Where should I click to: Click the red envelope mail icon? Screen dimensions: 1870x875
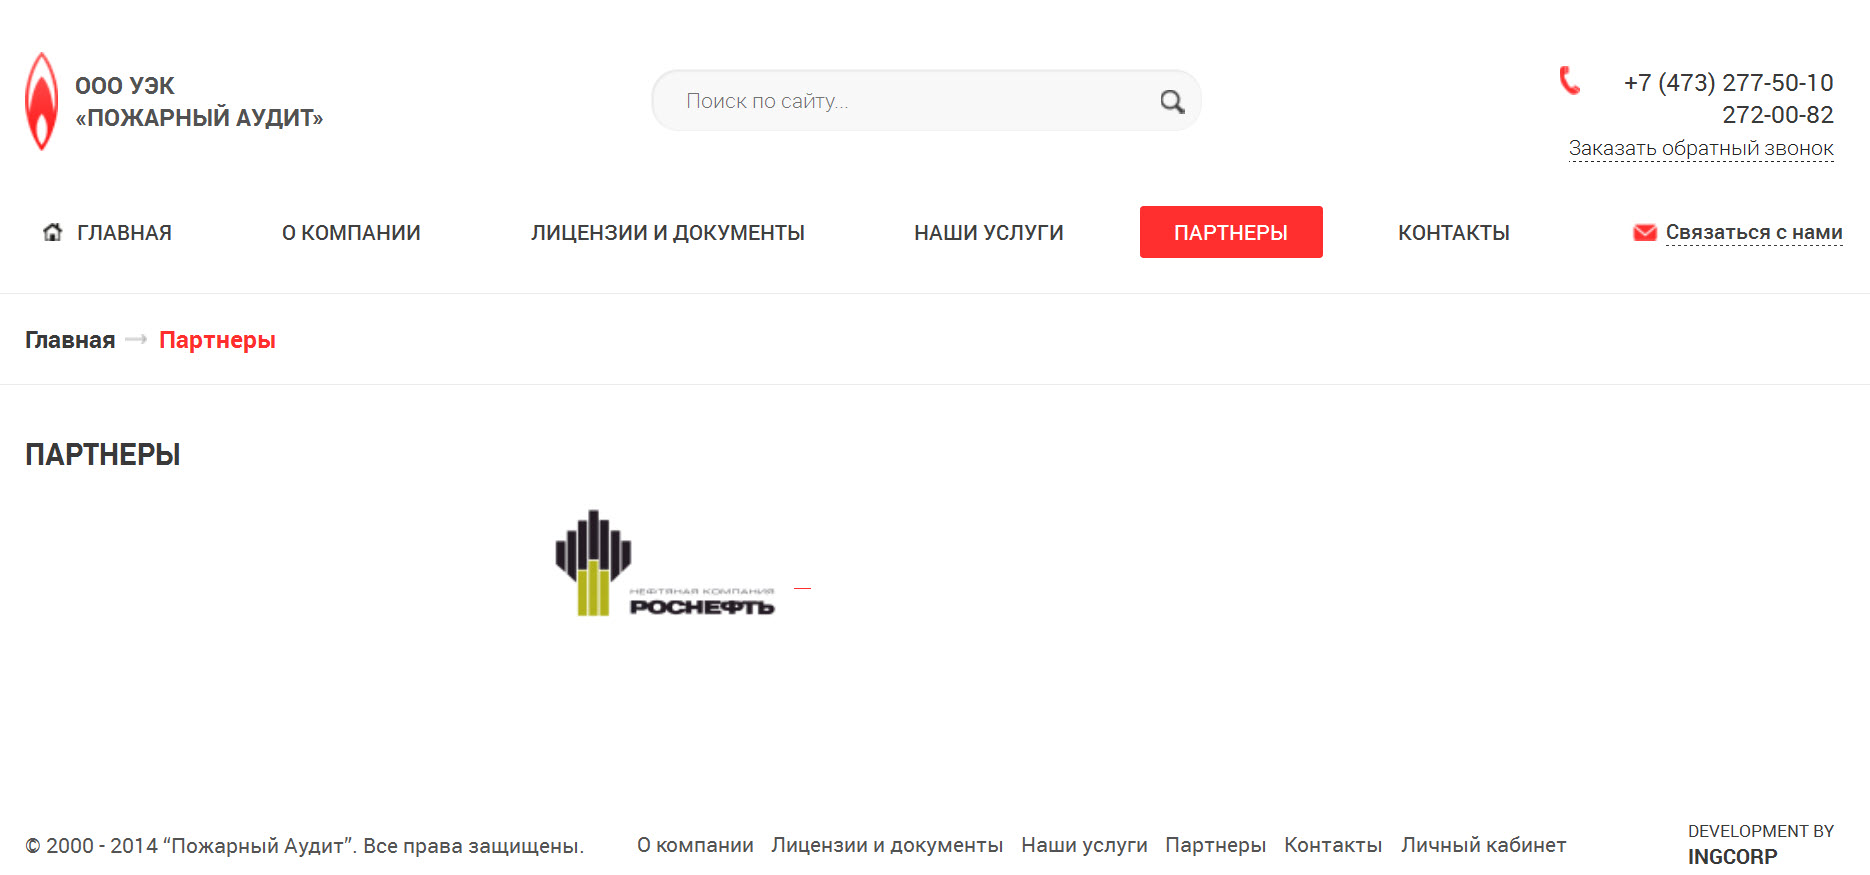click(1645, 232)
